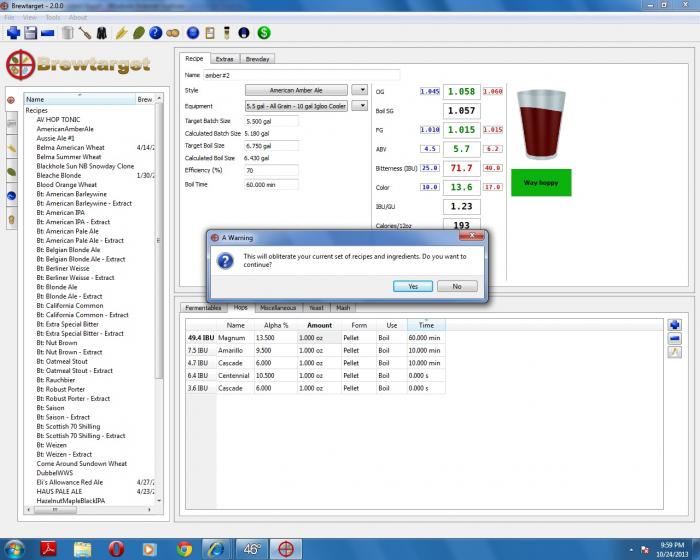Click the blue sphere toolbar icon
Viewport: 700px width, 560px height.
point(193,33)
